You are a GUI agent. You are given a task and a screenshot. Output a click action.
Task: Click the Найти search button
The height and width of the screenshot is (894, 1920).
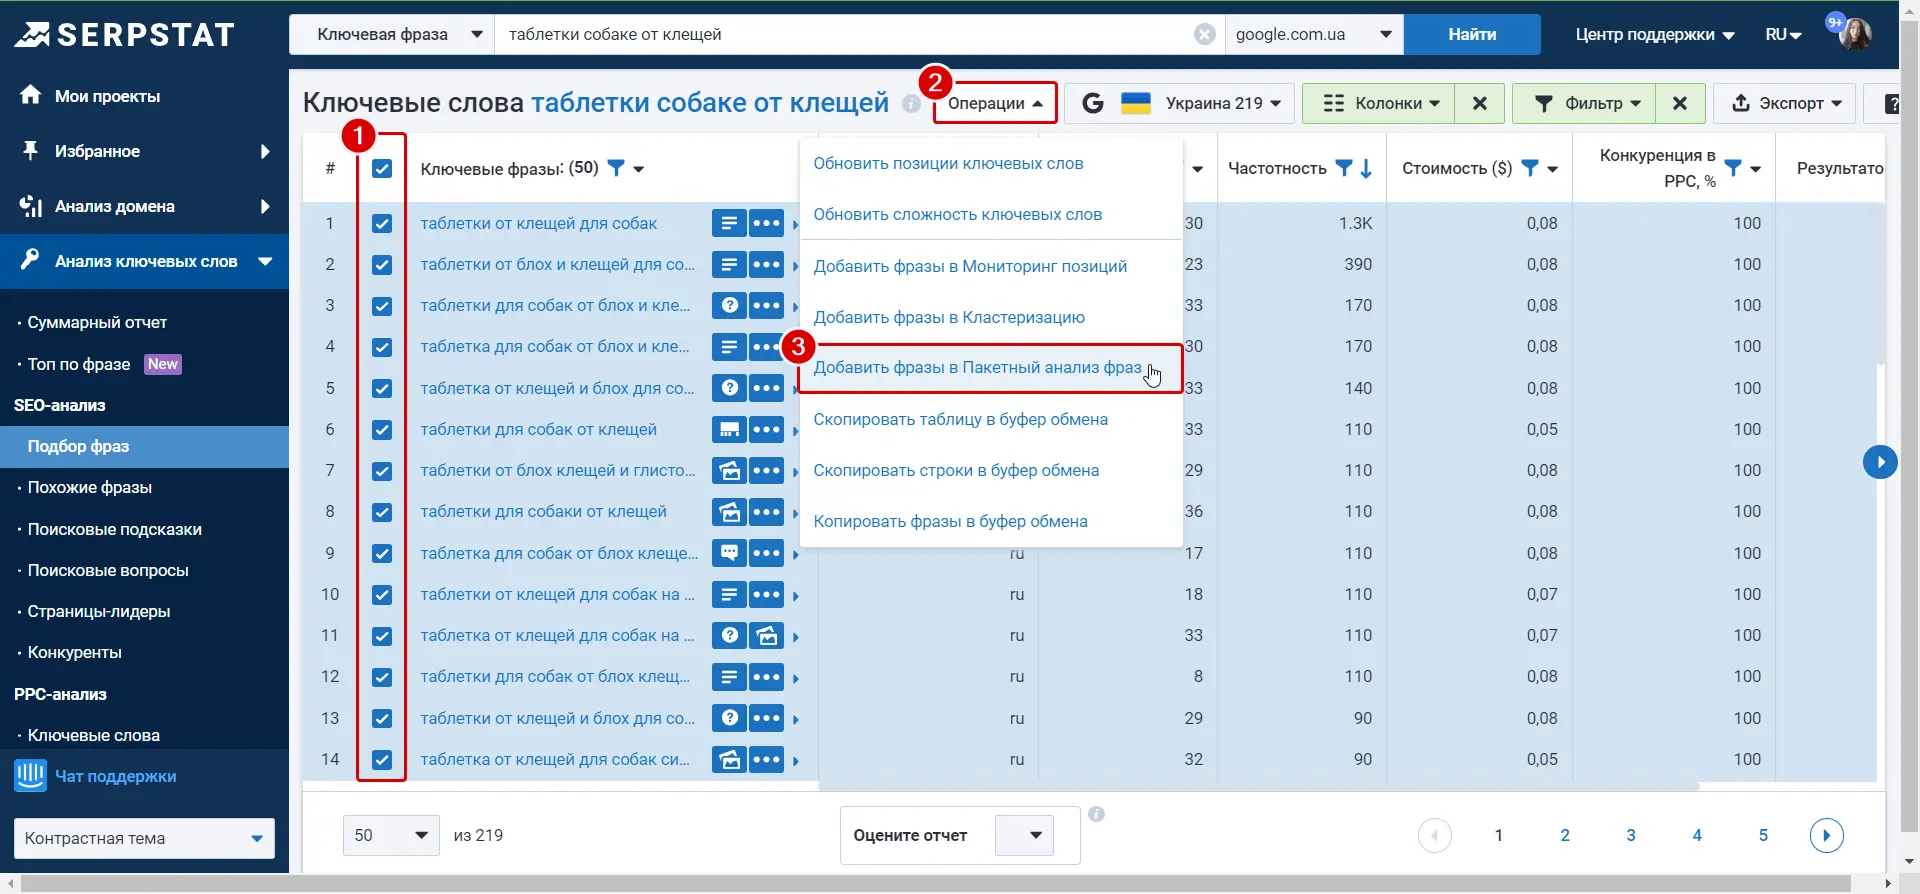1472,34
